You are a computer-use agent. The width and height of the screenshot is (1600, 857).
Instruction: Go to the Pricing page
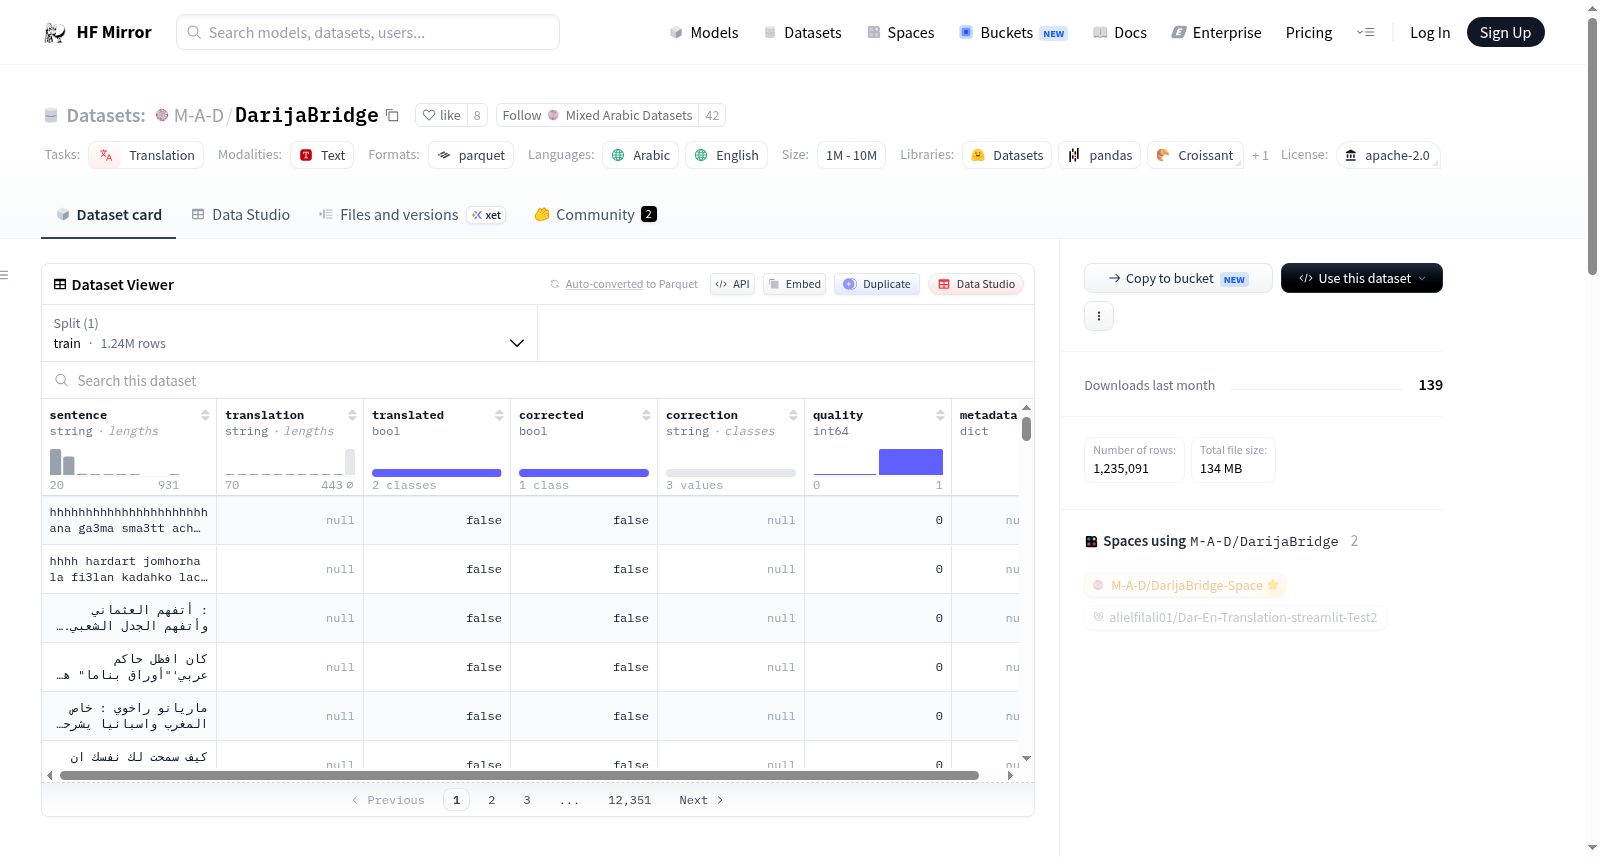click(x=1309, y=33)
